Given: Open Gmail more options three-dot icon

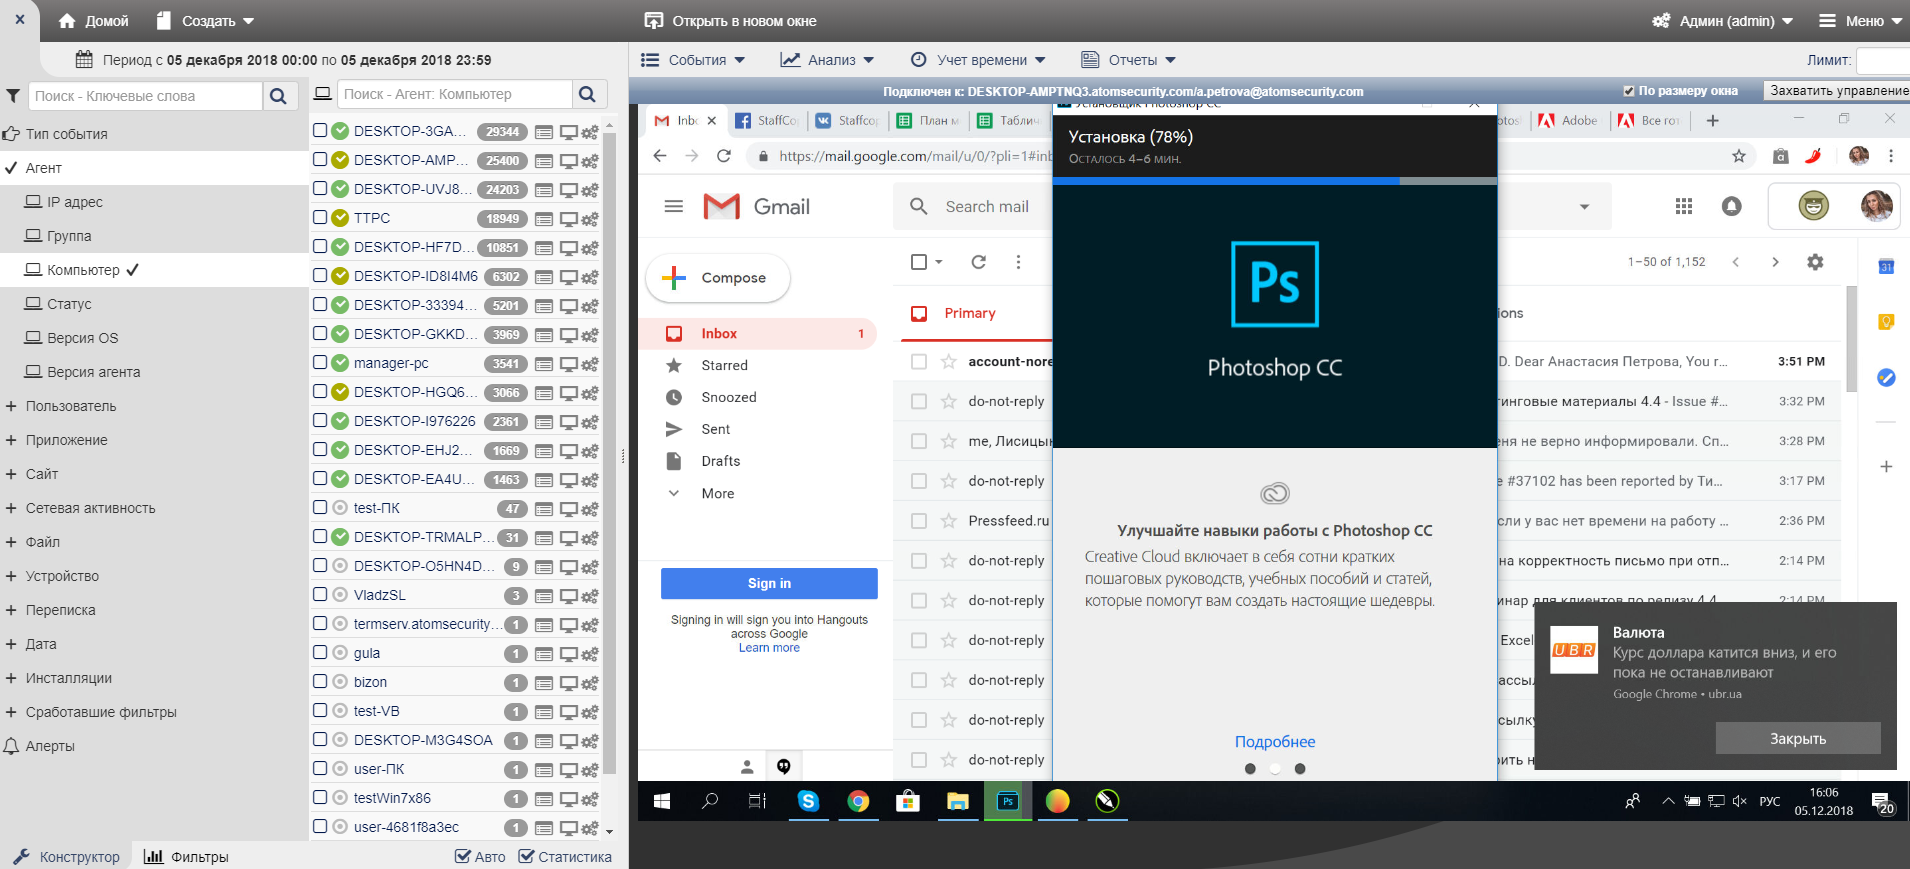Looking at the screenshot, I should tap(1018, 262).
